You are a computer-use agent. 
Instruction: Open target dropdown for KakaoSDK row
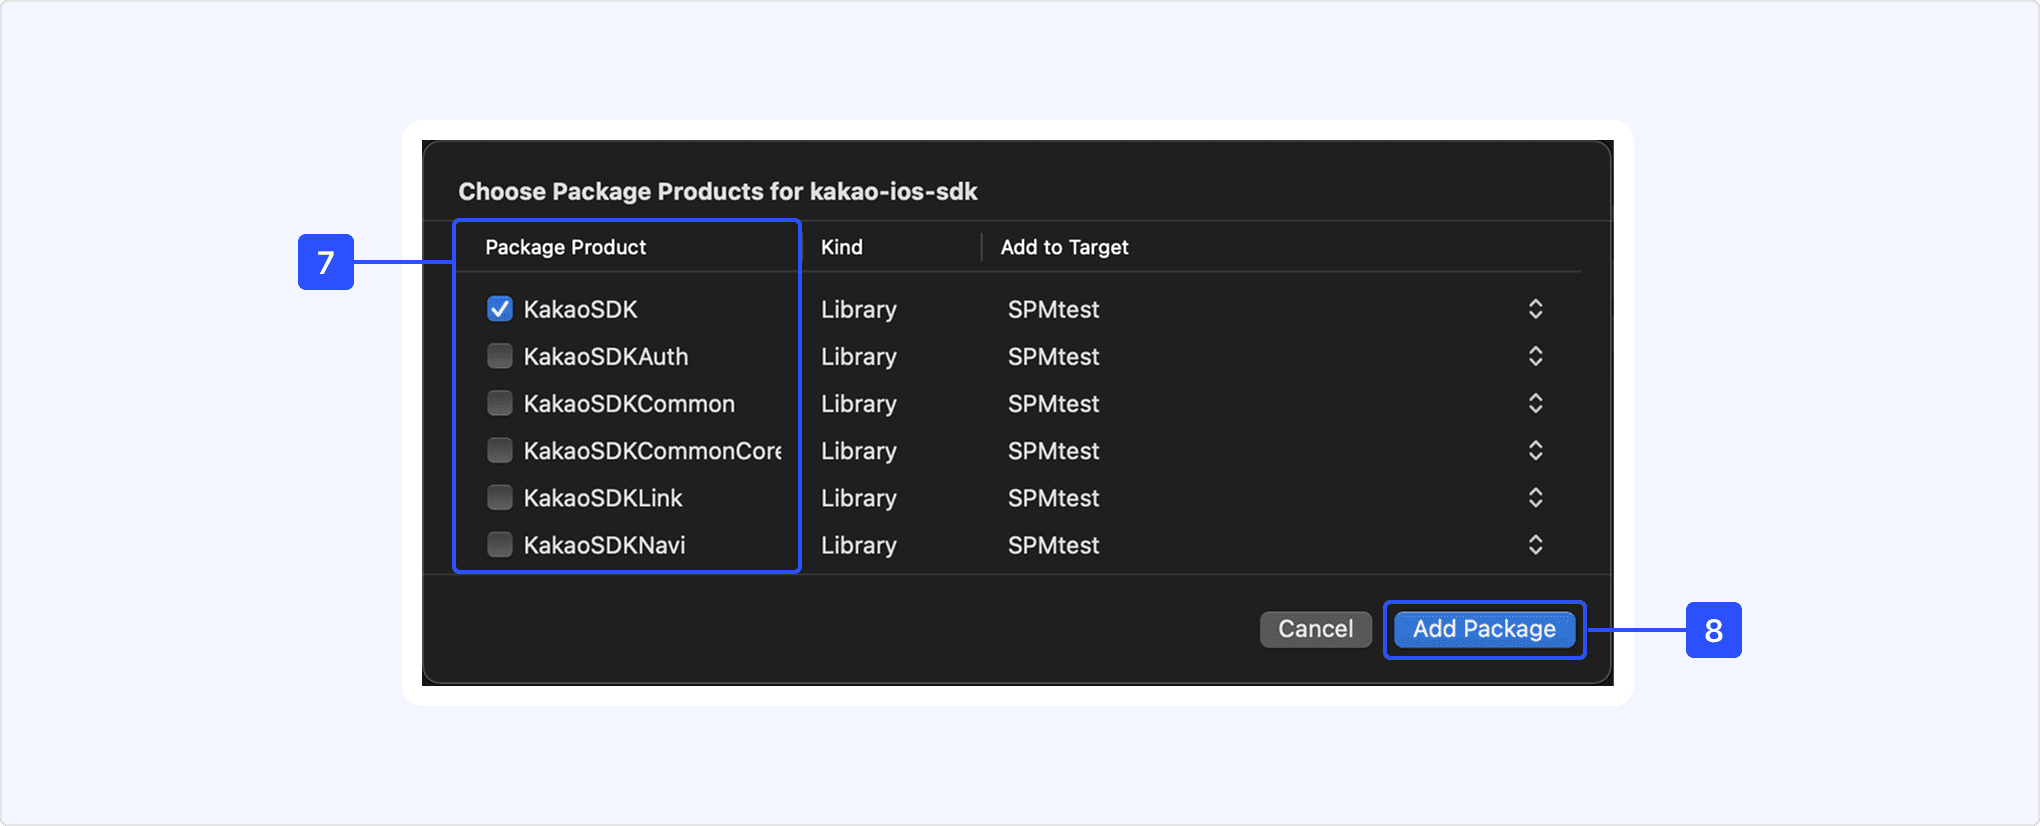click(1535, 309)
